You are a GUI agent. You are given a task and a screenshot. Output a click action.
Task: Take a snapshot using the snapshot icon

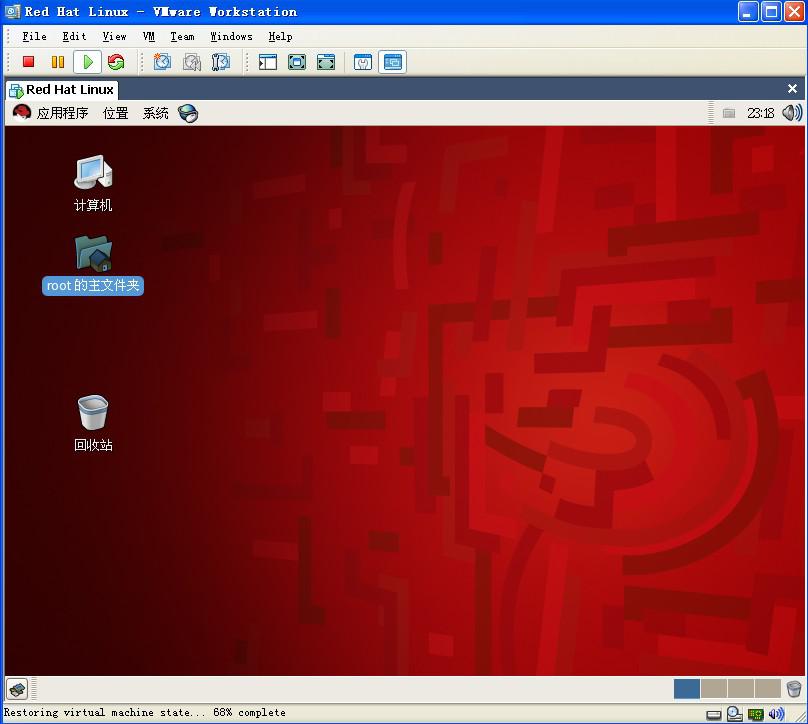click(162, 62)
